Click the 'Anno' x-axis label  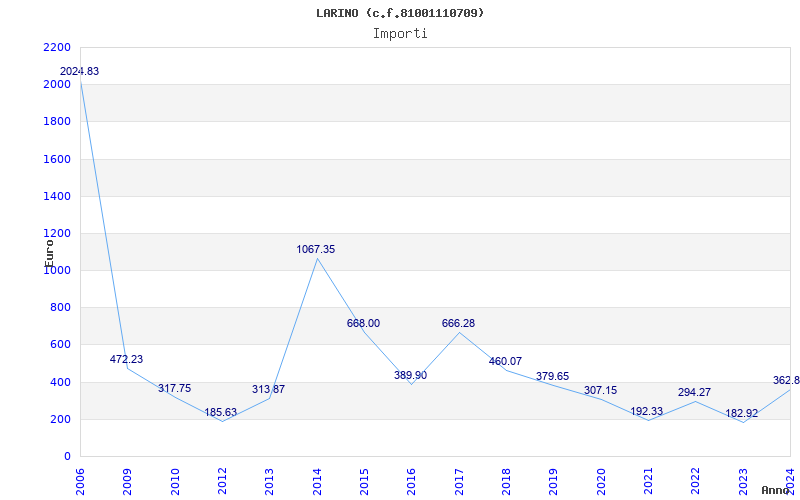775,490
